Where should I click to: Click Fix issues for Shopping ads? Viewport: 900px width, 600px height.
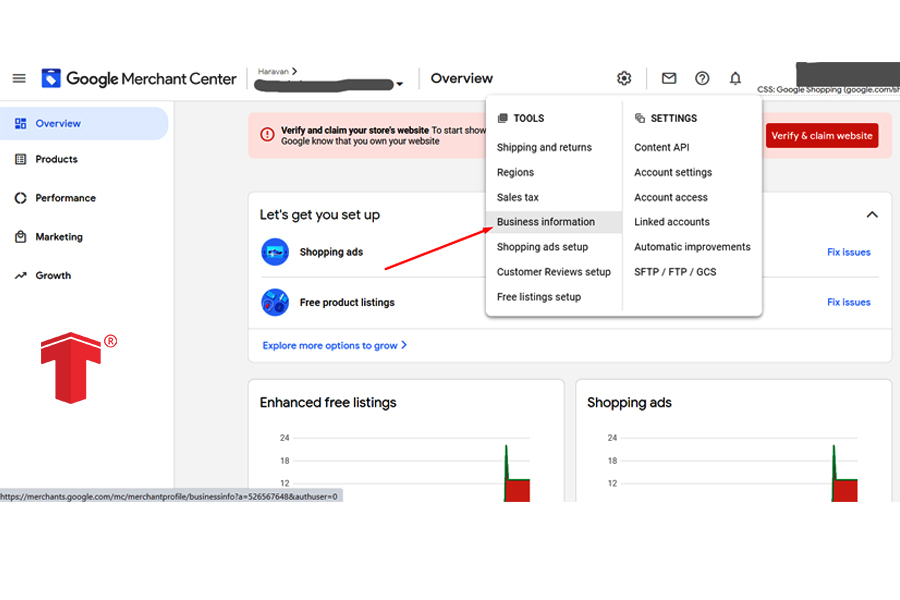(x=848, y=252)
